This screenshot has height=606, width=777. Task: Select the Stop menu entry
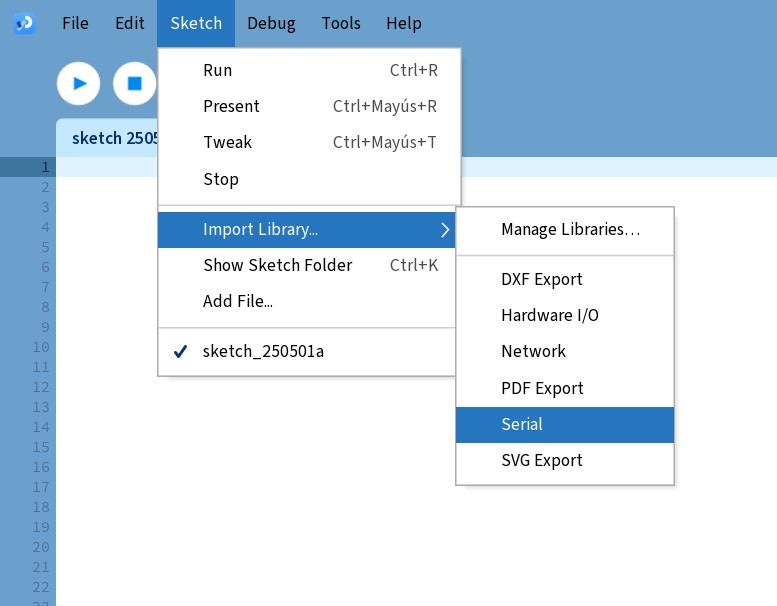coord(309,179)
